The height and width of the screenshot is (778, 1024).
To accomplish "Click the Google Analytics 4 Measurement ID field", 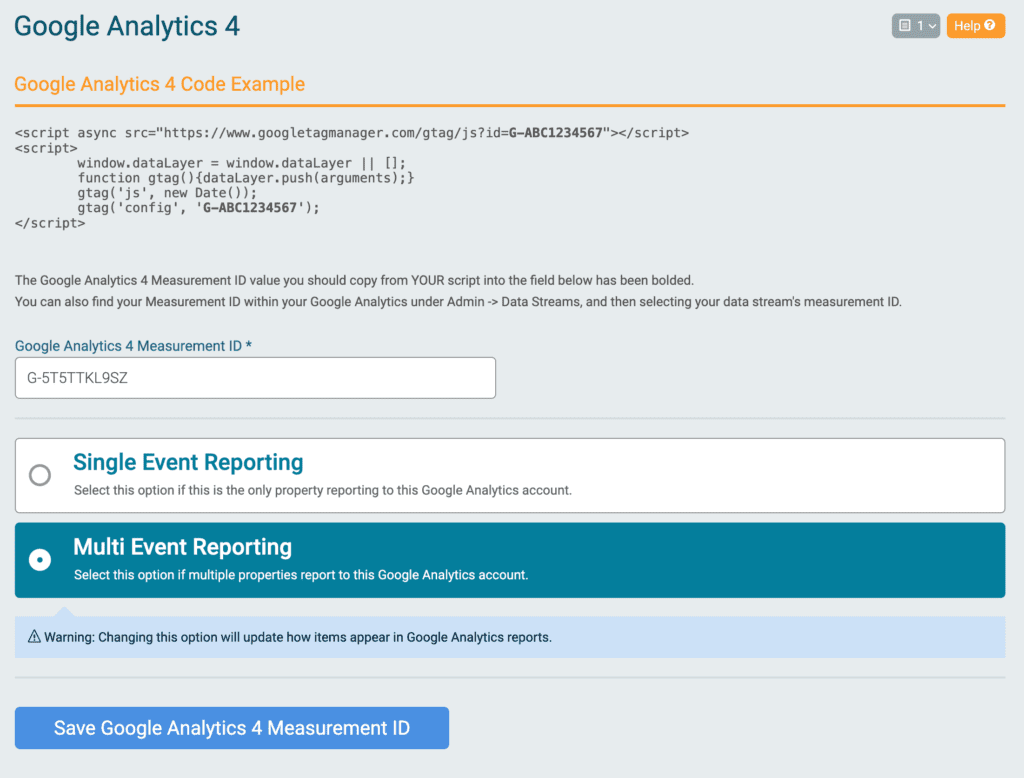I will click(255, 378).
